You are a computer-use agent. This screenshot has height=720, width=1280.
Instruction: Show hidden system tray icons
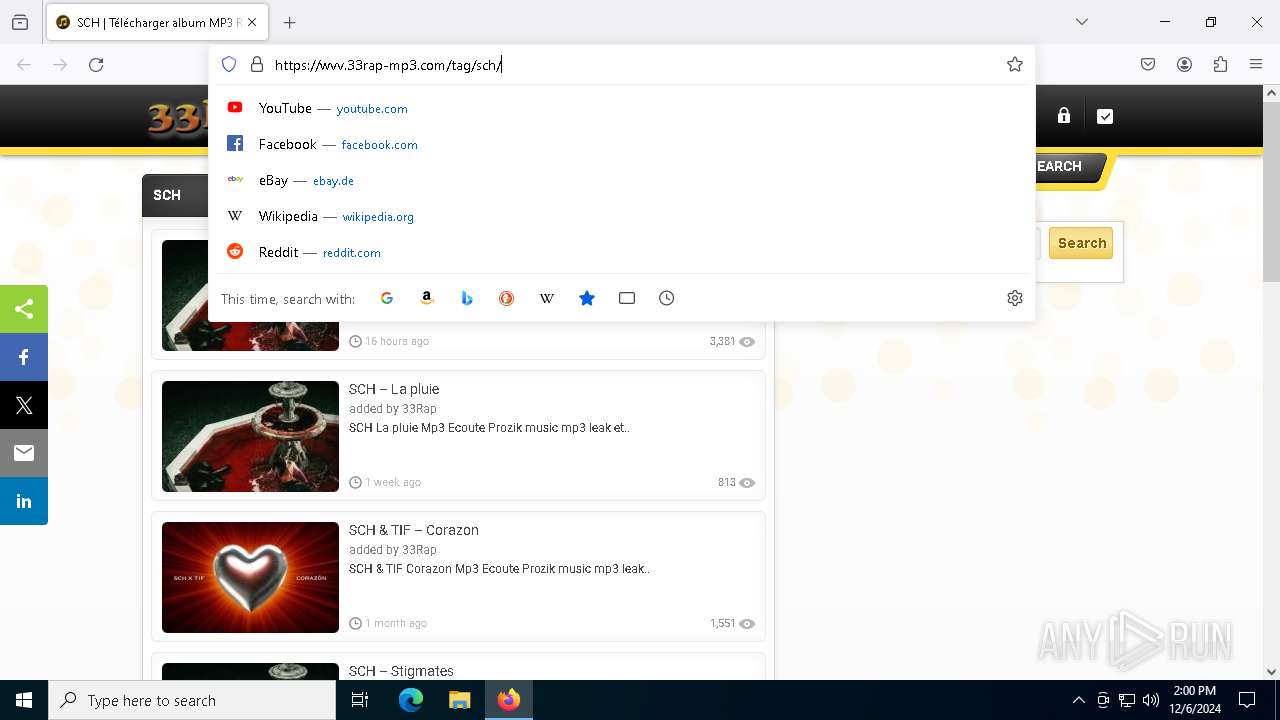(x=1078, y=700)
